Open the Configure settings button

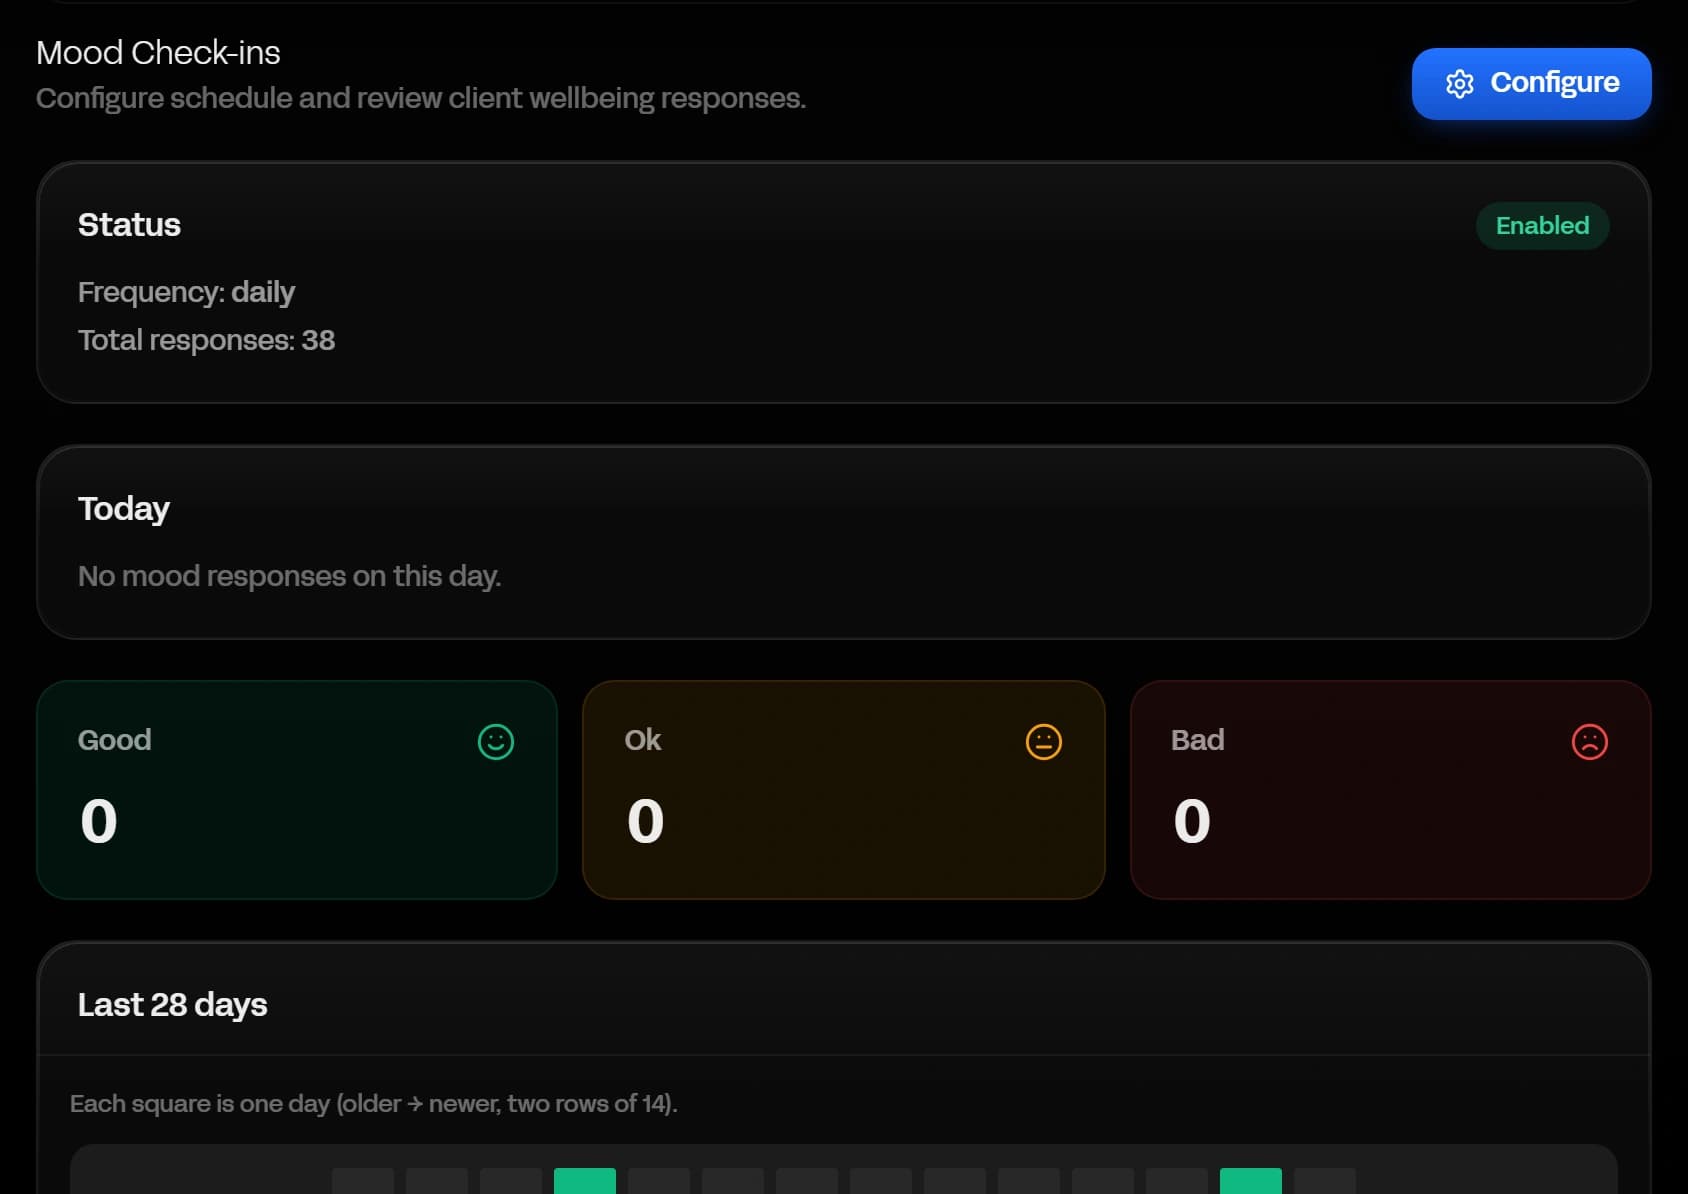[1531, 83]
